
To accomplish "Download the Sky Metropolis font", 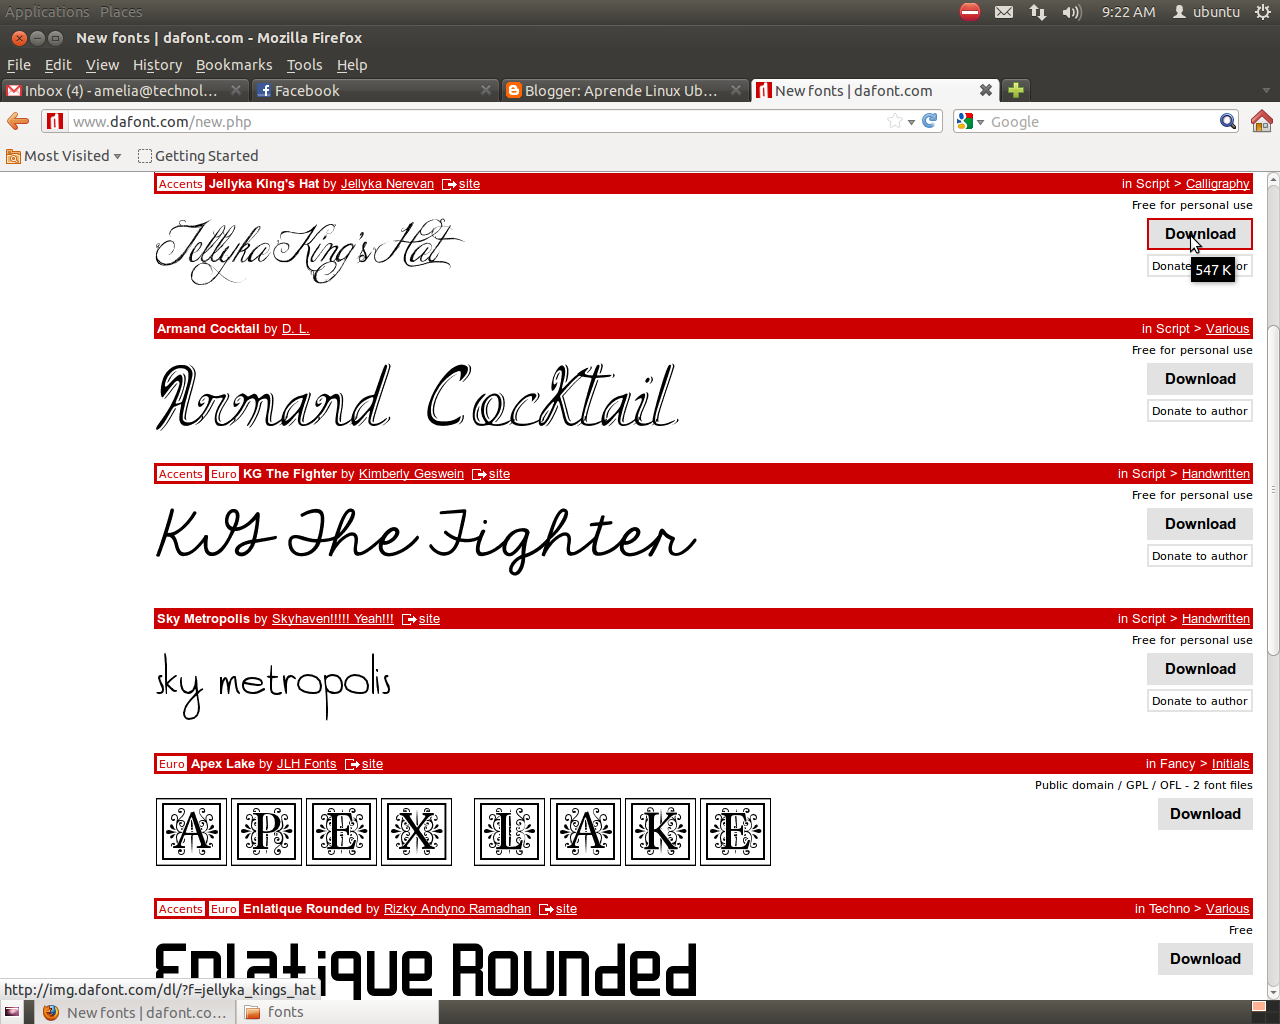I will pos(1200,669).
